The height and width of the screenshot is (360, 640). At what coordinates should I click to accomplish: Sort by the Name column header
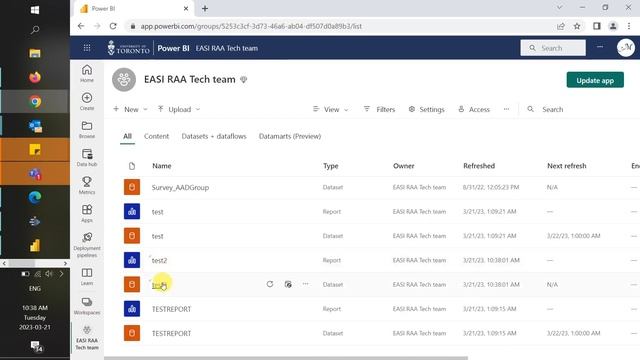[162, 166]
